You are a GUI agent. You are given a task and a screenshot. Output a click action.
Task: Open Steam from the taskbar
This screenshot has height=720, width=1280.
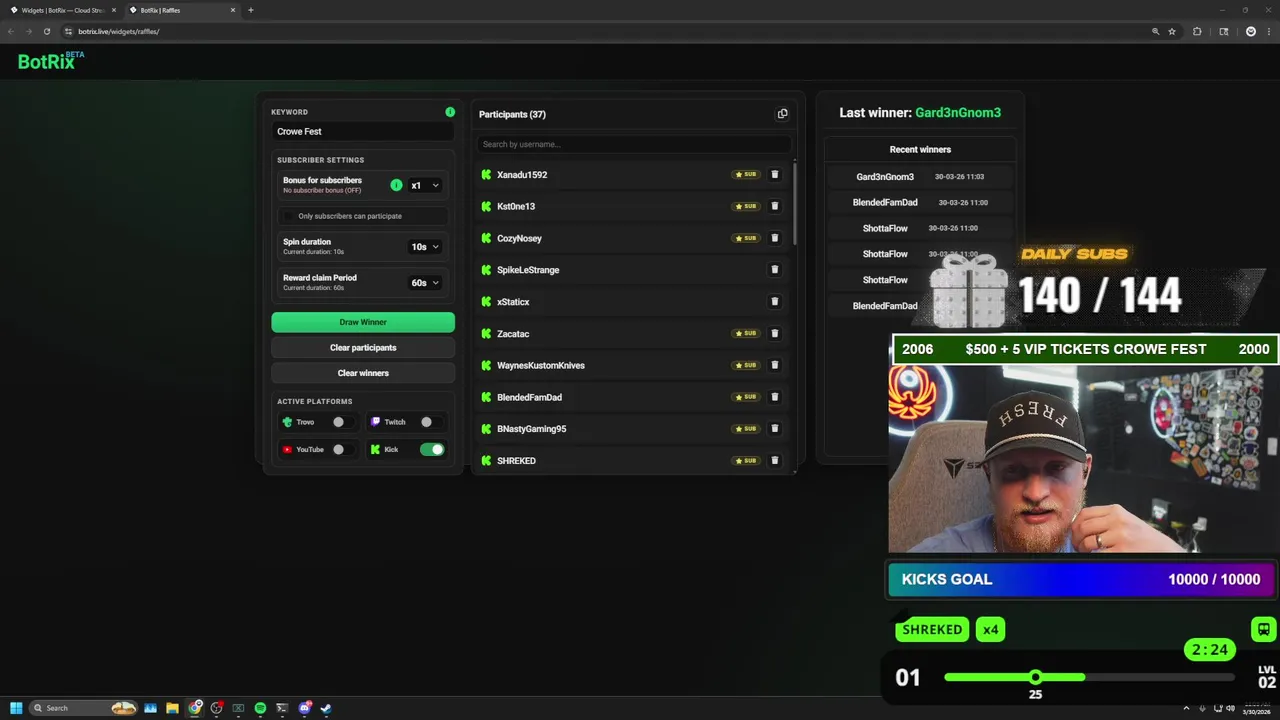pyautogui.click(x=326, y=708)
